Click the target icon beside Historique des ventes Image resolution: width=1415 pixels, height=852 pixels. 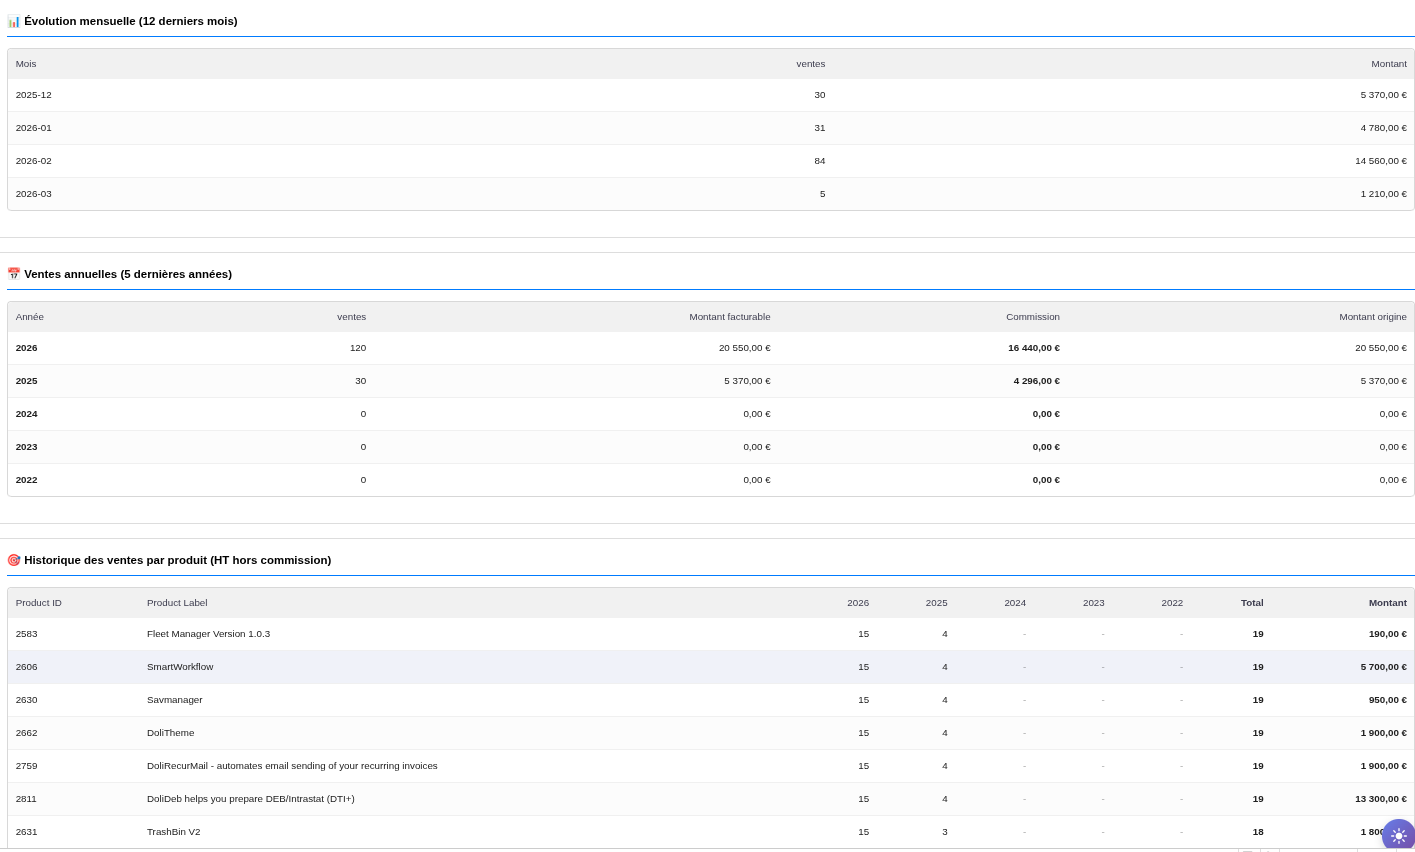click(x=14, y=560)
